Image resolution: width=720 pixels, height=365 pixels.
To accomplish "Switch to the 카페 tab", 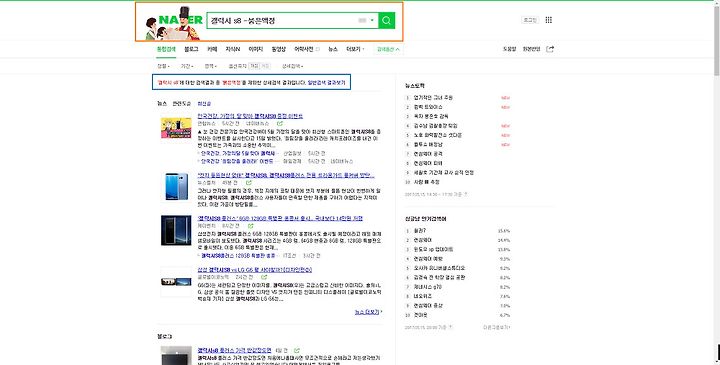I will 212,49.
